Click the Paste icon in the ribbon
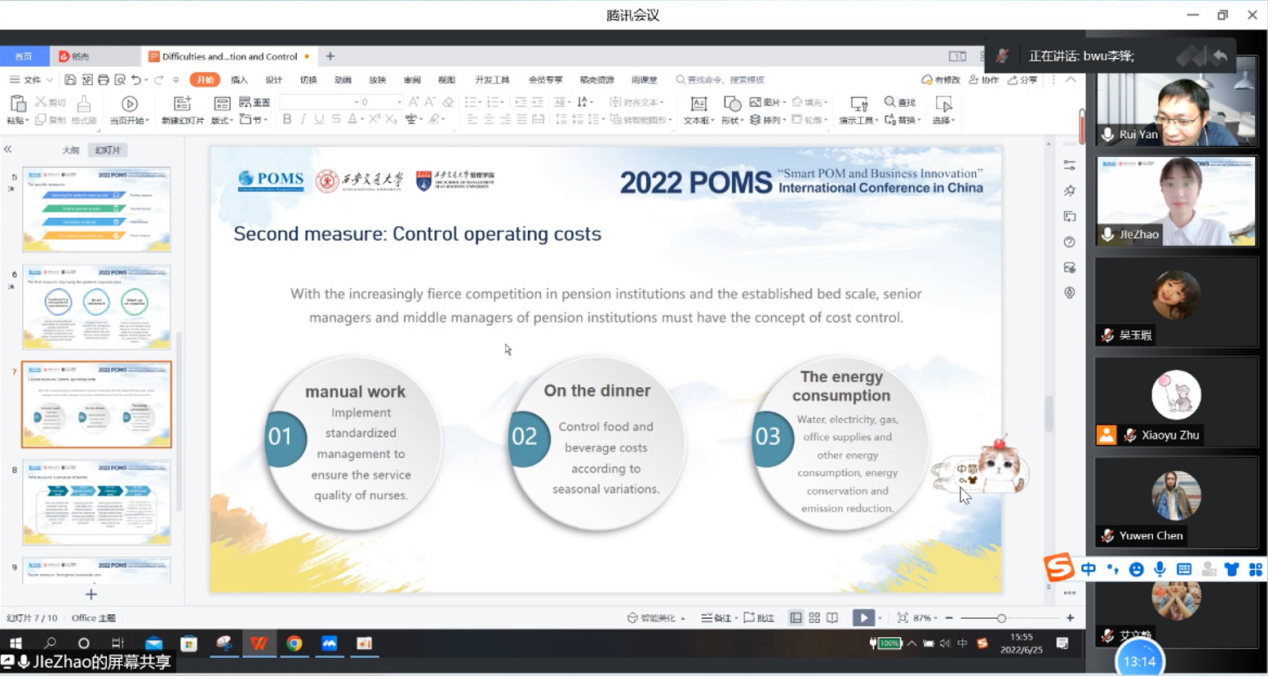 [x=17, y=104]
